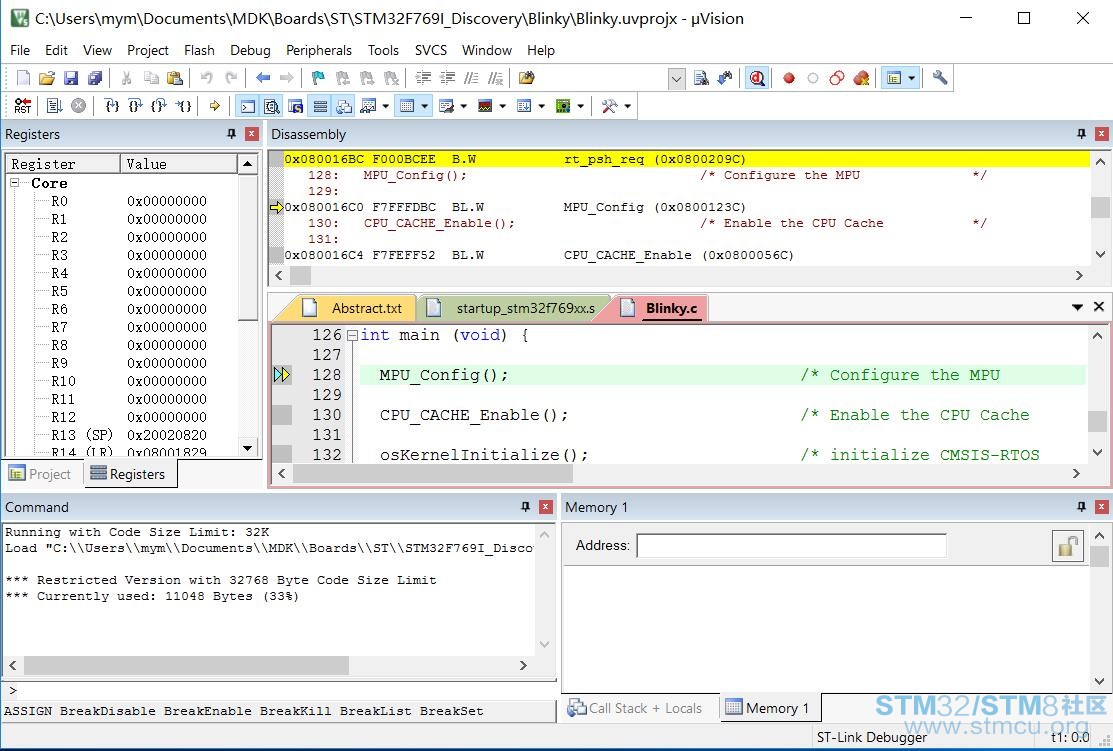Click the Insert Bookmark flag icon
1113x751 pixels.
(x=318, y=78)
